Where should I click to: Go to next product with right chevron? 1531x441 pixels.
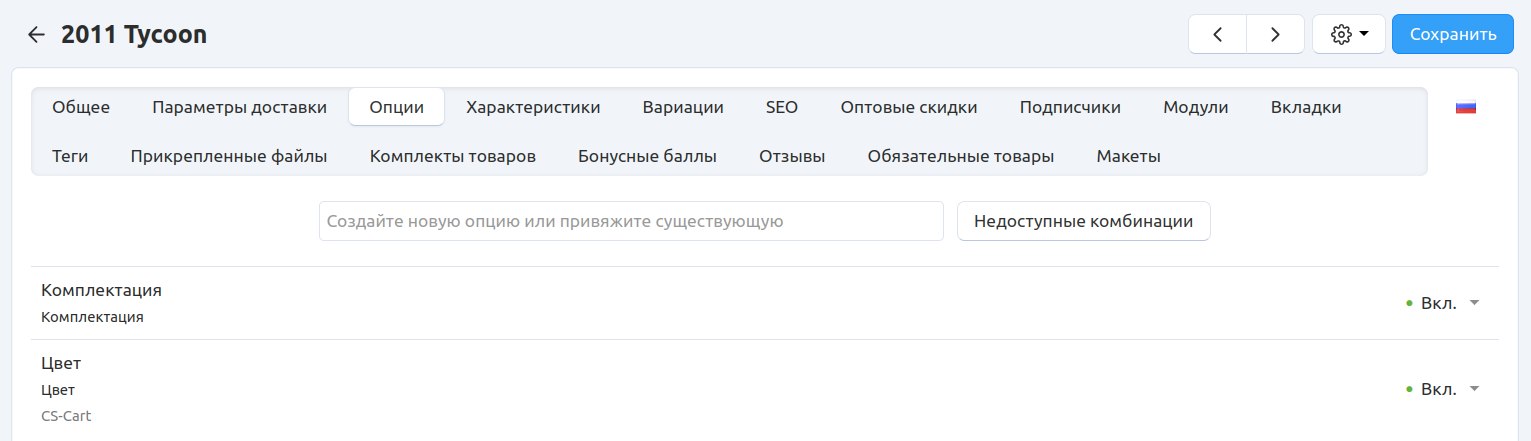click(x=1275, y=34)
